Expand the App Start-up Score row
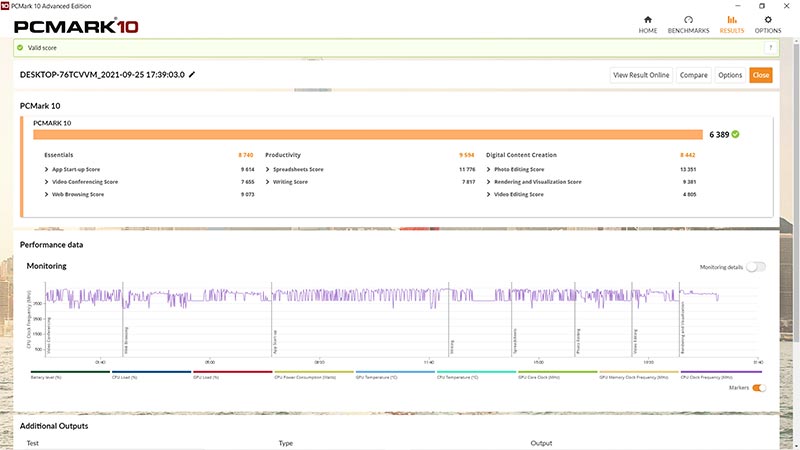 tap(46, 169)
